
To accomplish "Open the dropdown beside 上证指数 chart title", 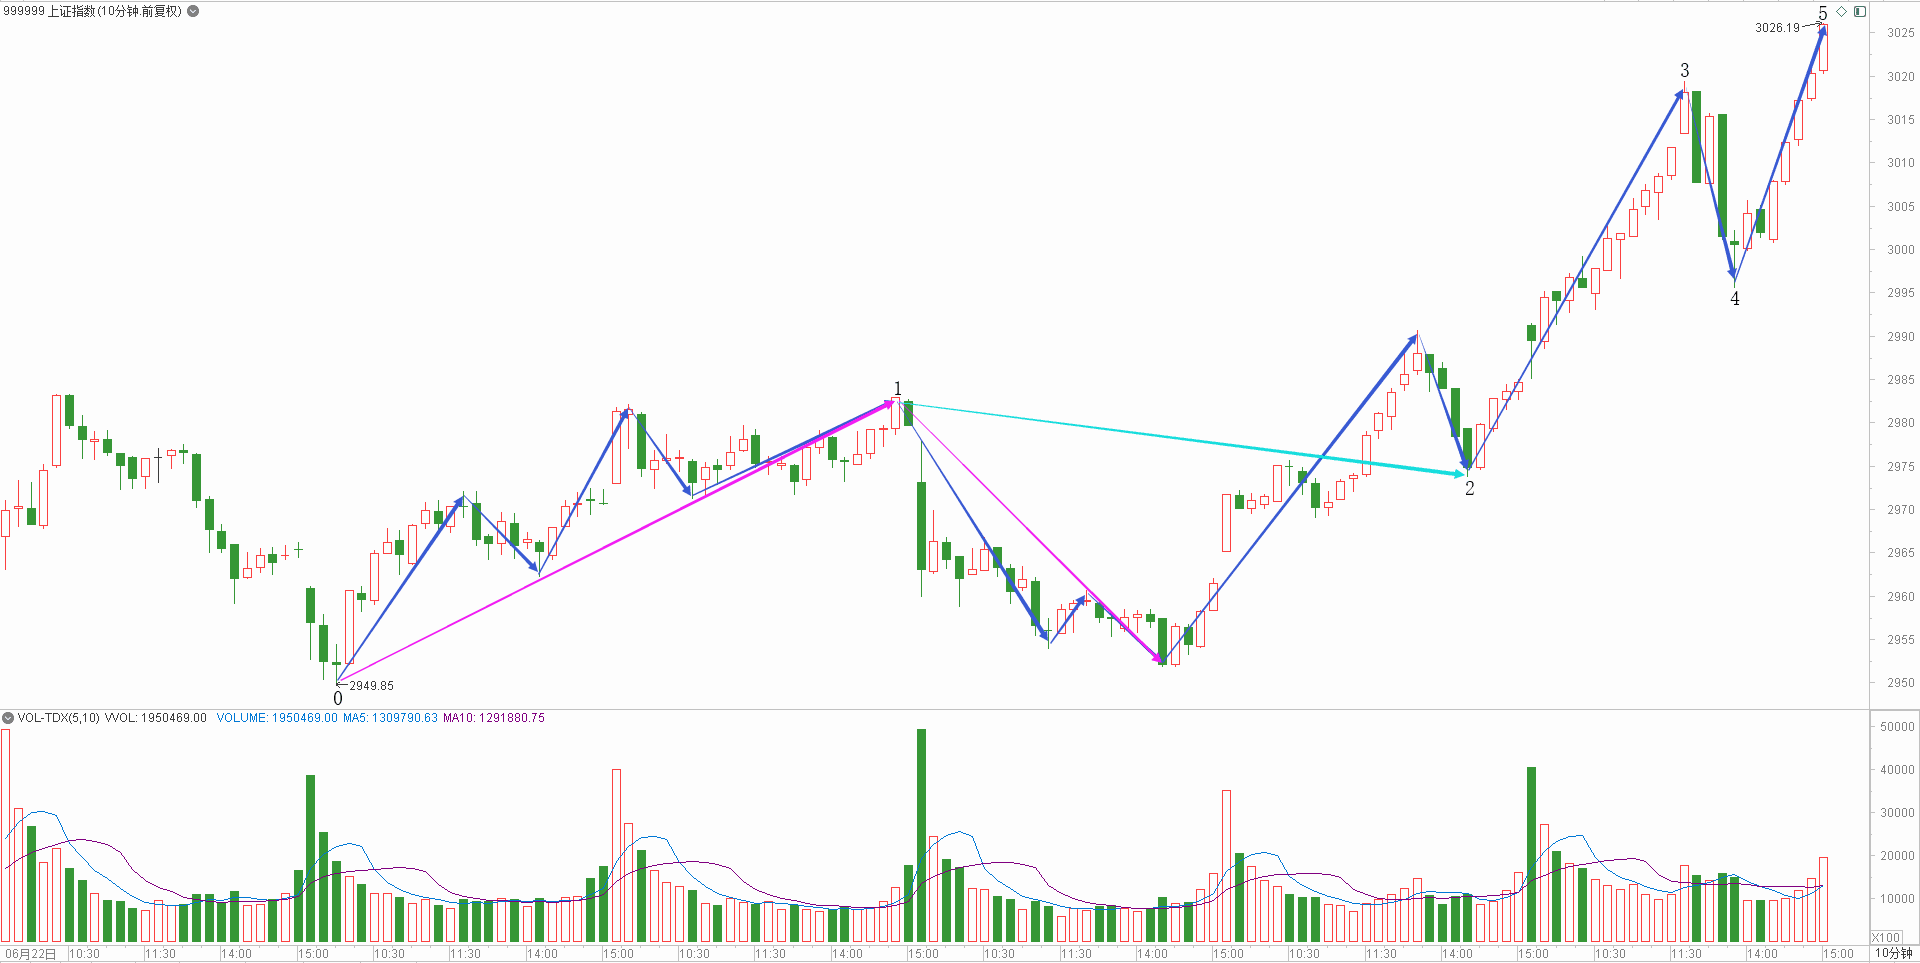I will coord(193,11).
